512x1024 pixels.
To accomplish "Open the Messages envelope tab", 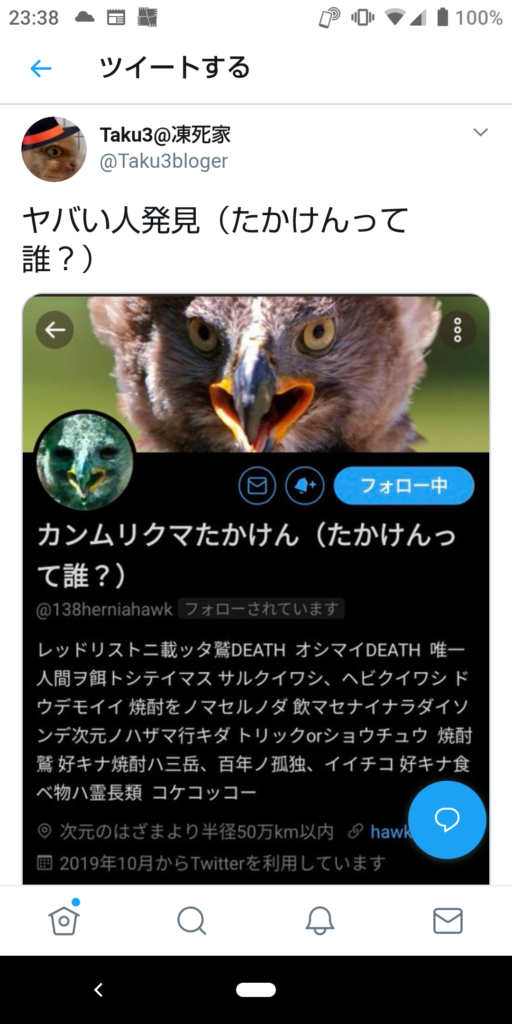I will tap(448, 921).
